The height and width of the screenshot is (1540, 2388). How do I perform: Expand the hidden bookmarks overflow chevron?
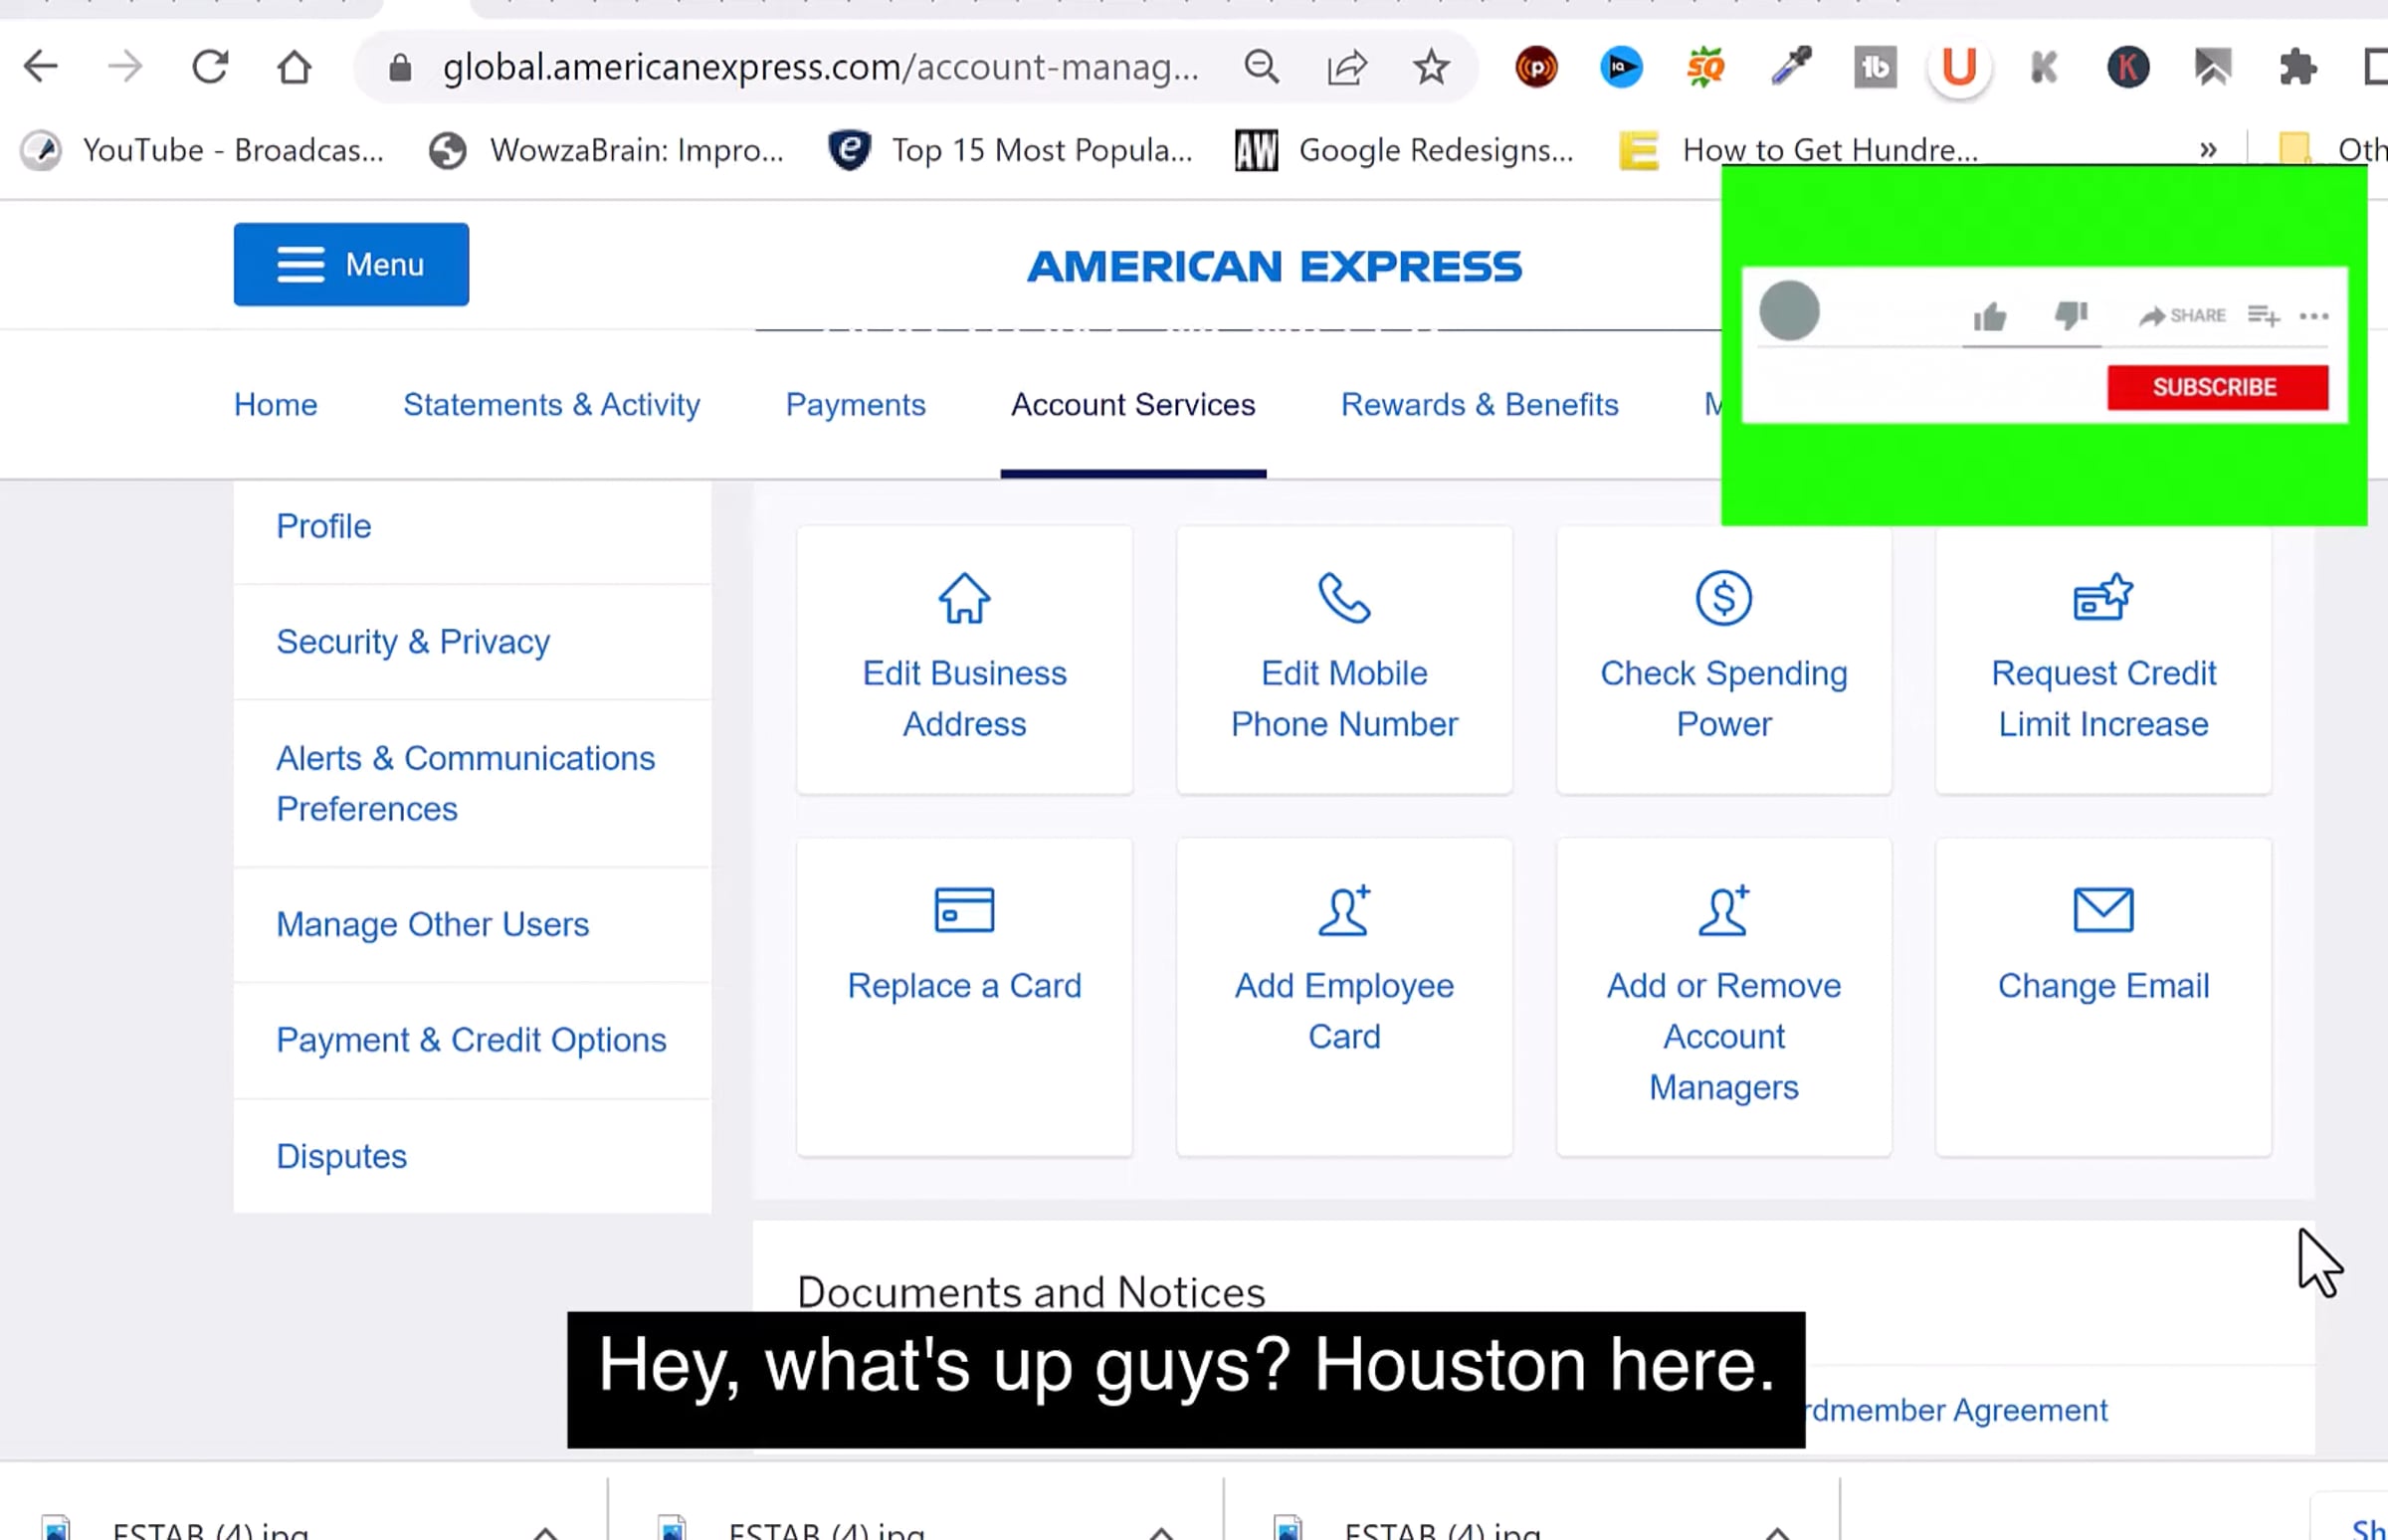2208,150
